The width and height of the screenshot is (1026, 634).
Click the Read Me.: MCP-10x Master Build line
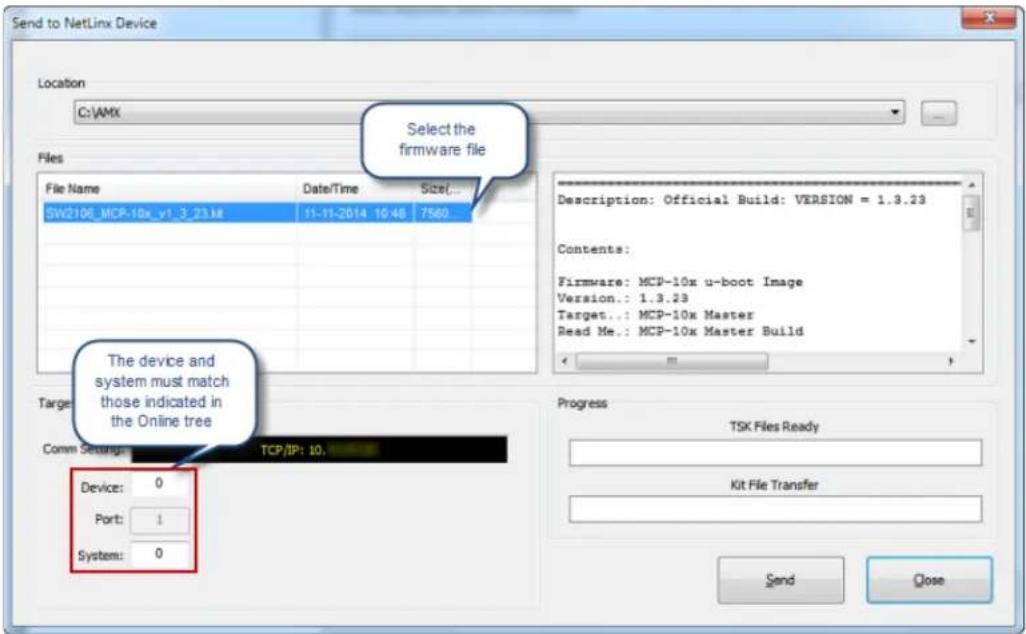(680, 331)
